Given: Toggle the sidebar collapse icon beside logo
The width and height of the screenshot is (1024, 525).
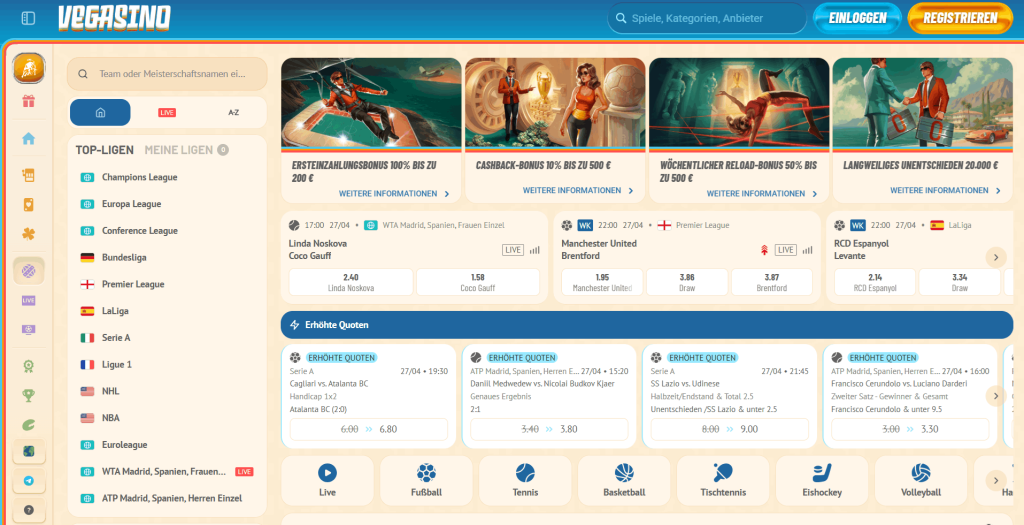Looking at the screenshot, I should 28,18.
